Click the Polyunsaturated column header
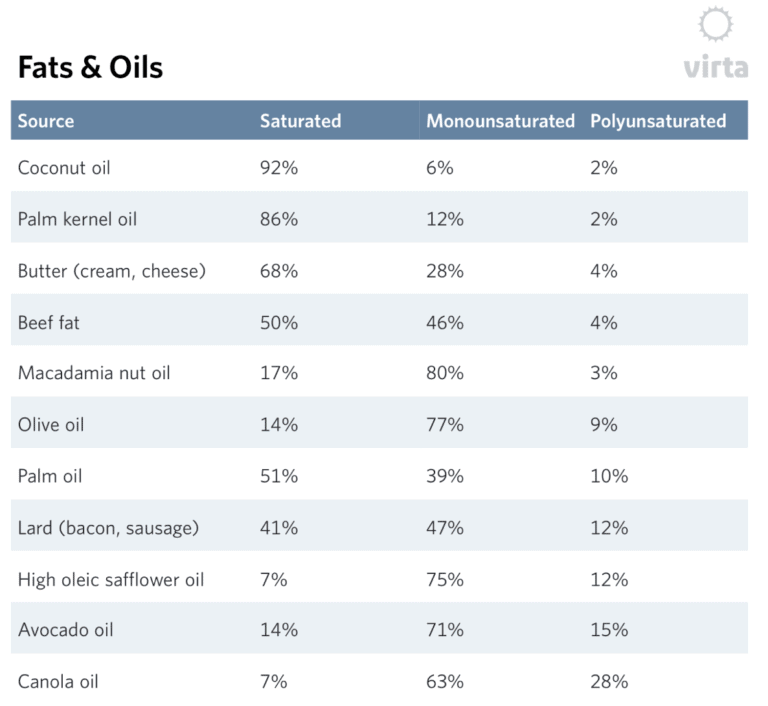This screenshot has height=706, width=768. click(x=658, y=121)
